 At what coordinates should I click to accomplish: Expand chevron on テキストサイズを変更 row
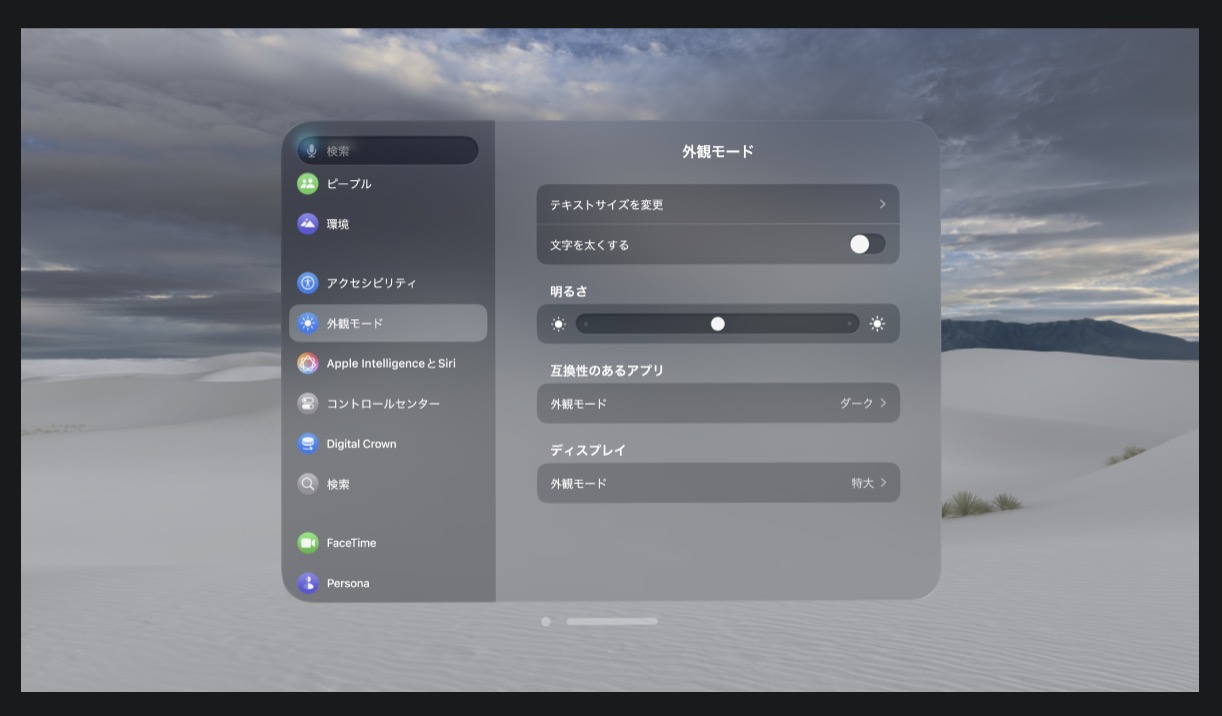882,204
